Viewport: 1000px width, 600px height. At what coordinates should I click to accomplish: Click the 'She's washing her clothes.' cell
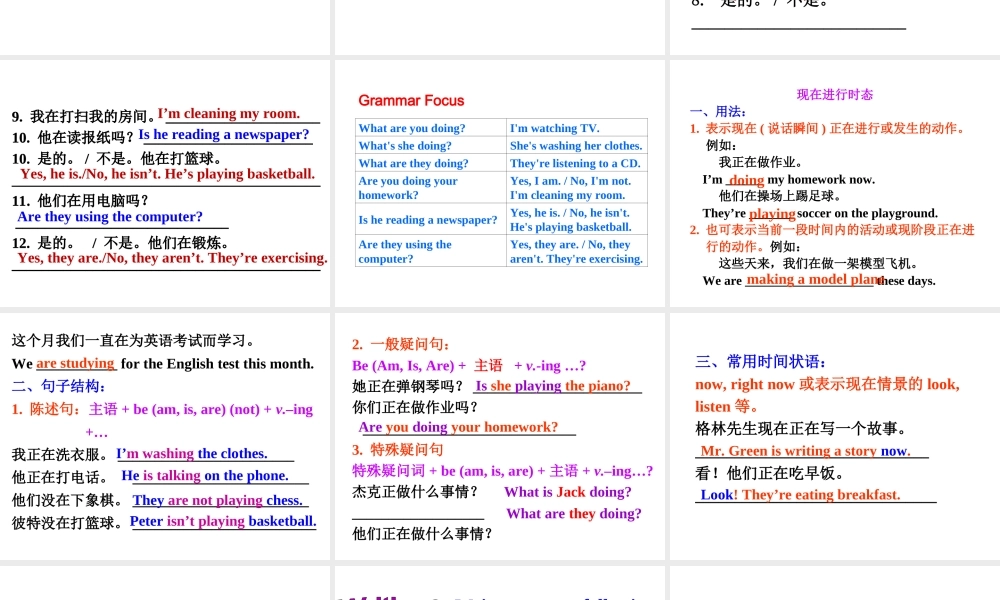(x=576, y=146)
